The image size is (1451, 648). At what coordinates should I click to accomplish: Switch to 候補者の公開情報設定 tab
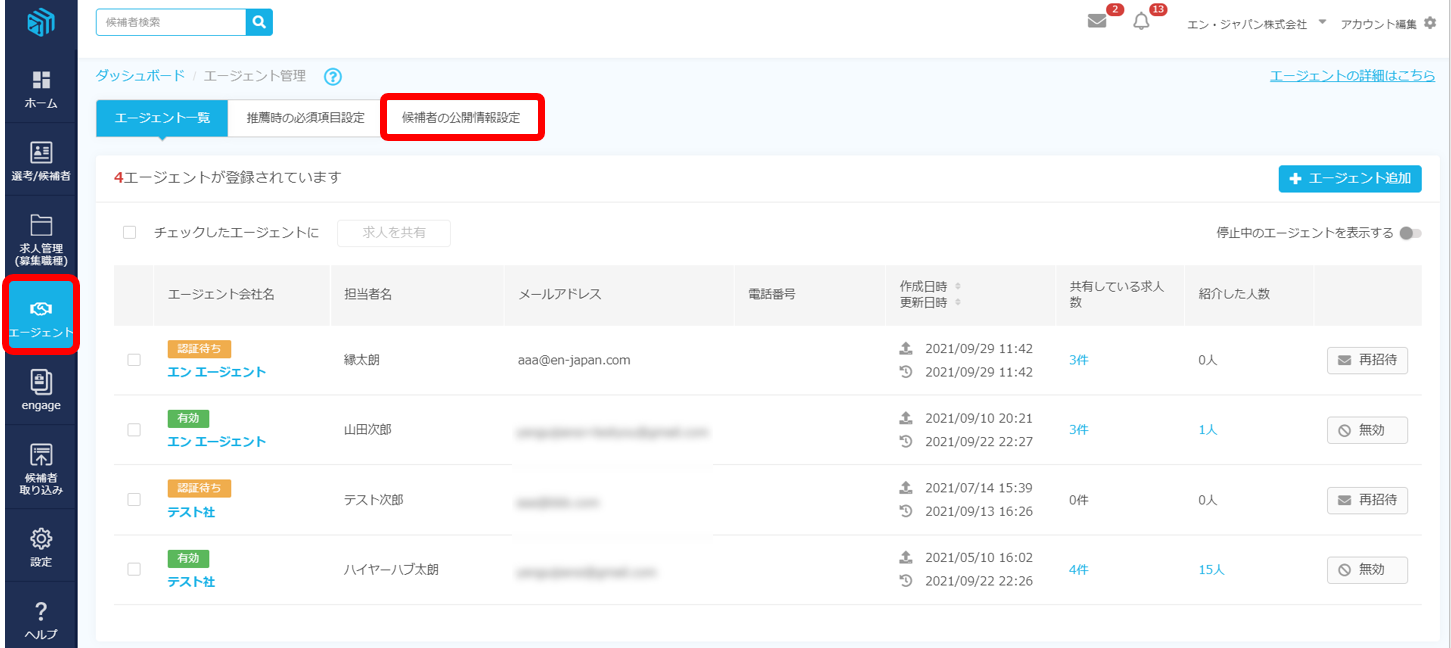pos(461,118)
